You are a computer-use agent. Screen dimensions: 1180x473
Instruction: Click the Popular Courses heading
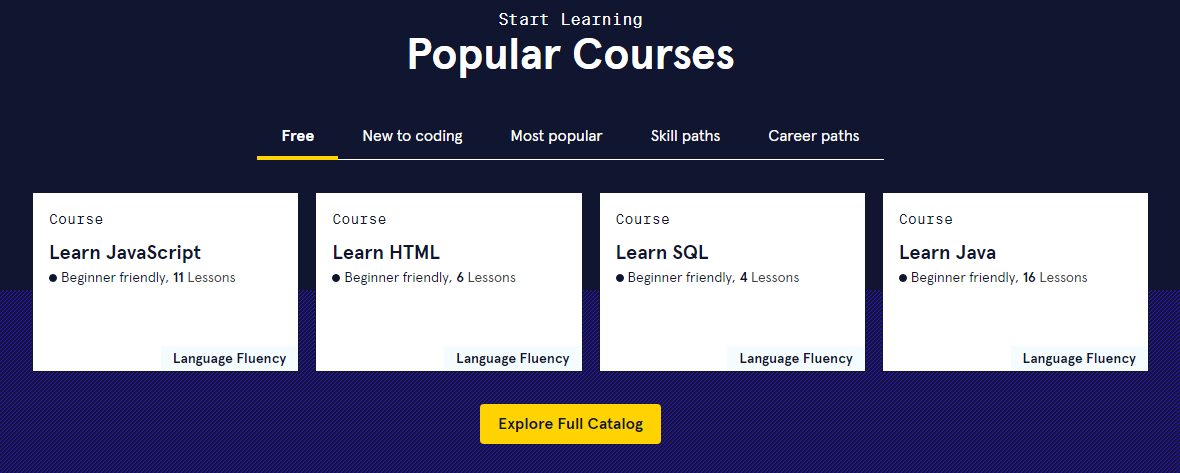point(570,54)
